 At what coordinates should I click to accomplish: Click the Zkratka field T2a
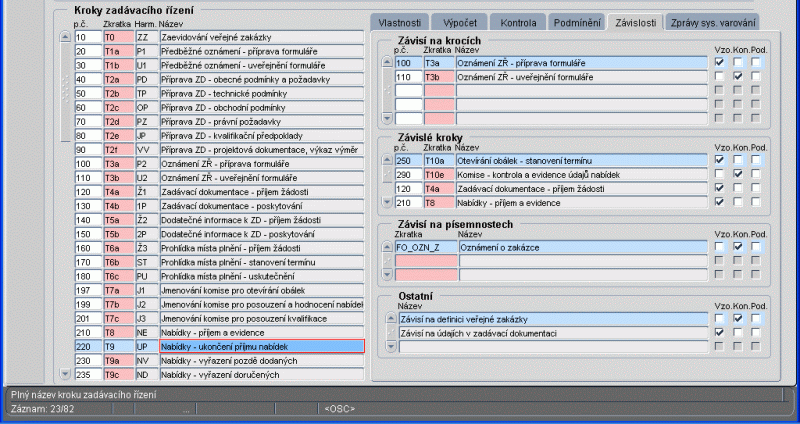tap(118, 79)
